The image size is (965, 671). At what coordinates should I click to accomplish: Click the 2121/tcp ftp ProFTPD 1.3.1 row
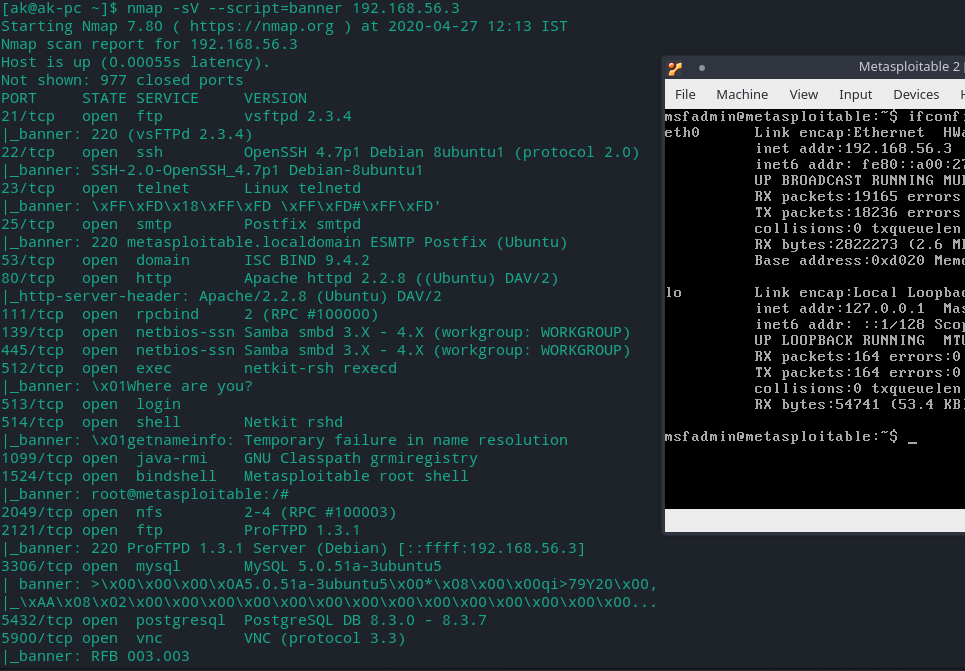(x=181, y=530)
